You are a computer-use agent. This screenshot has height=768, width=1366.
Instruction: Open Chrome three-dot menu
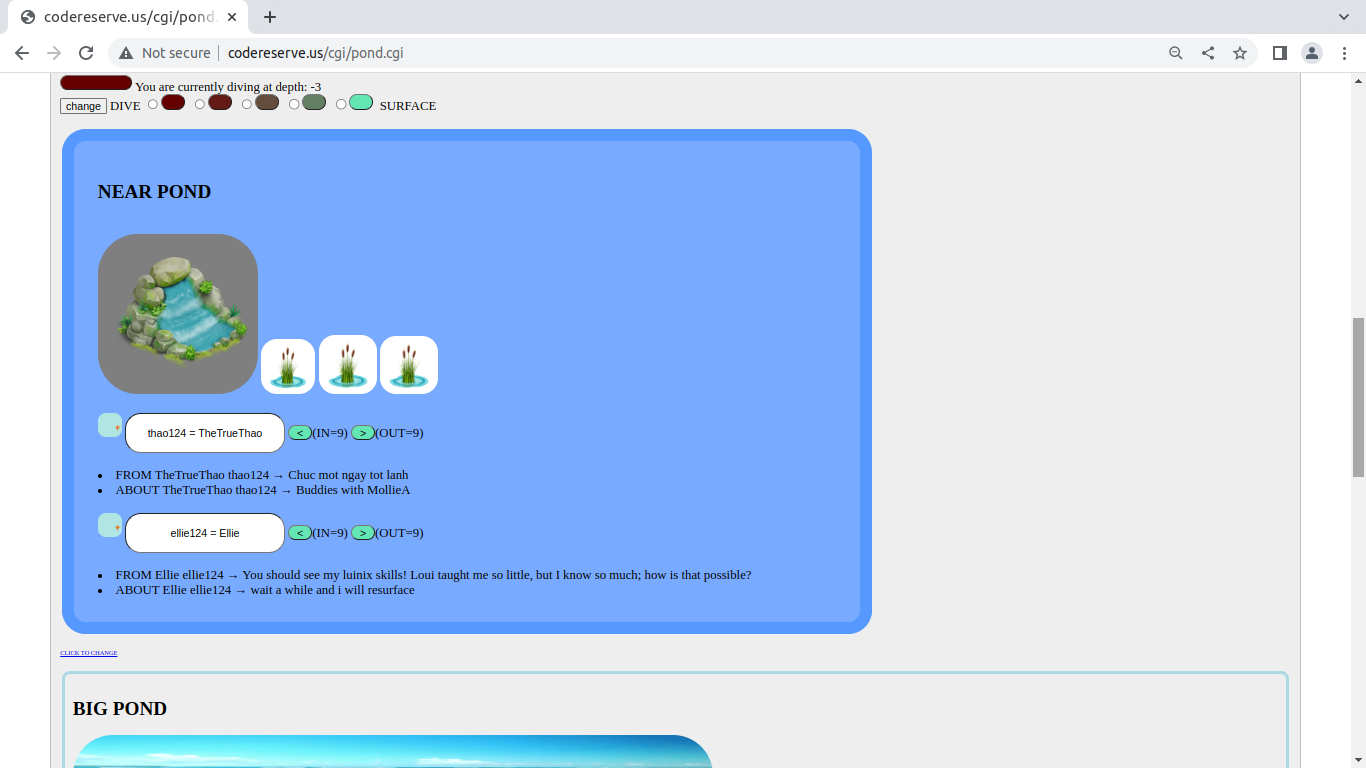pos(1344,53)
